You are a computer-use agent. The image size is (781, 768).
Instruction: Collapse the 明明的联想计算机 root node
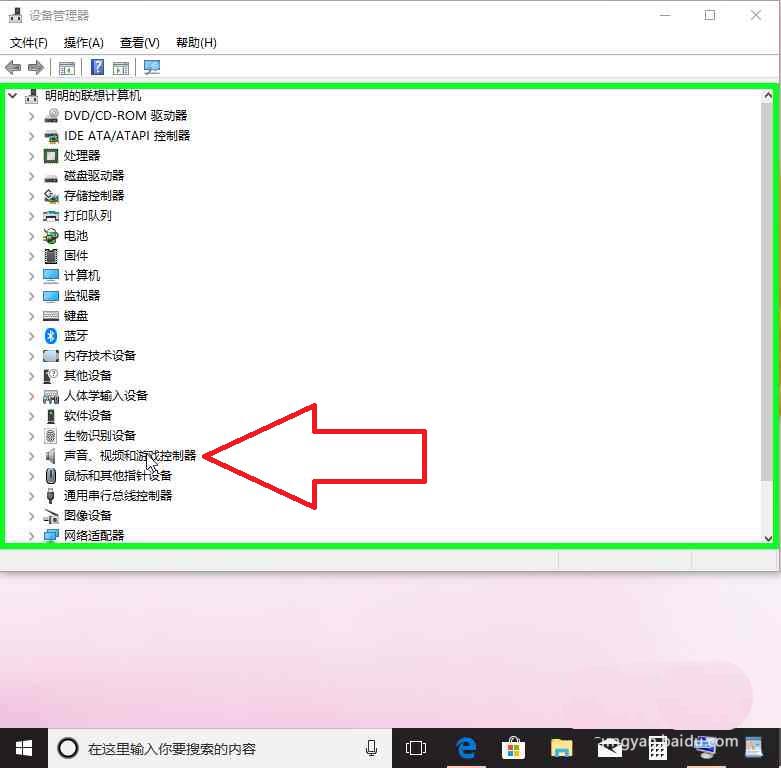(12, 95)
